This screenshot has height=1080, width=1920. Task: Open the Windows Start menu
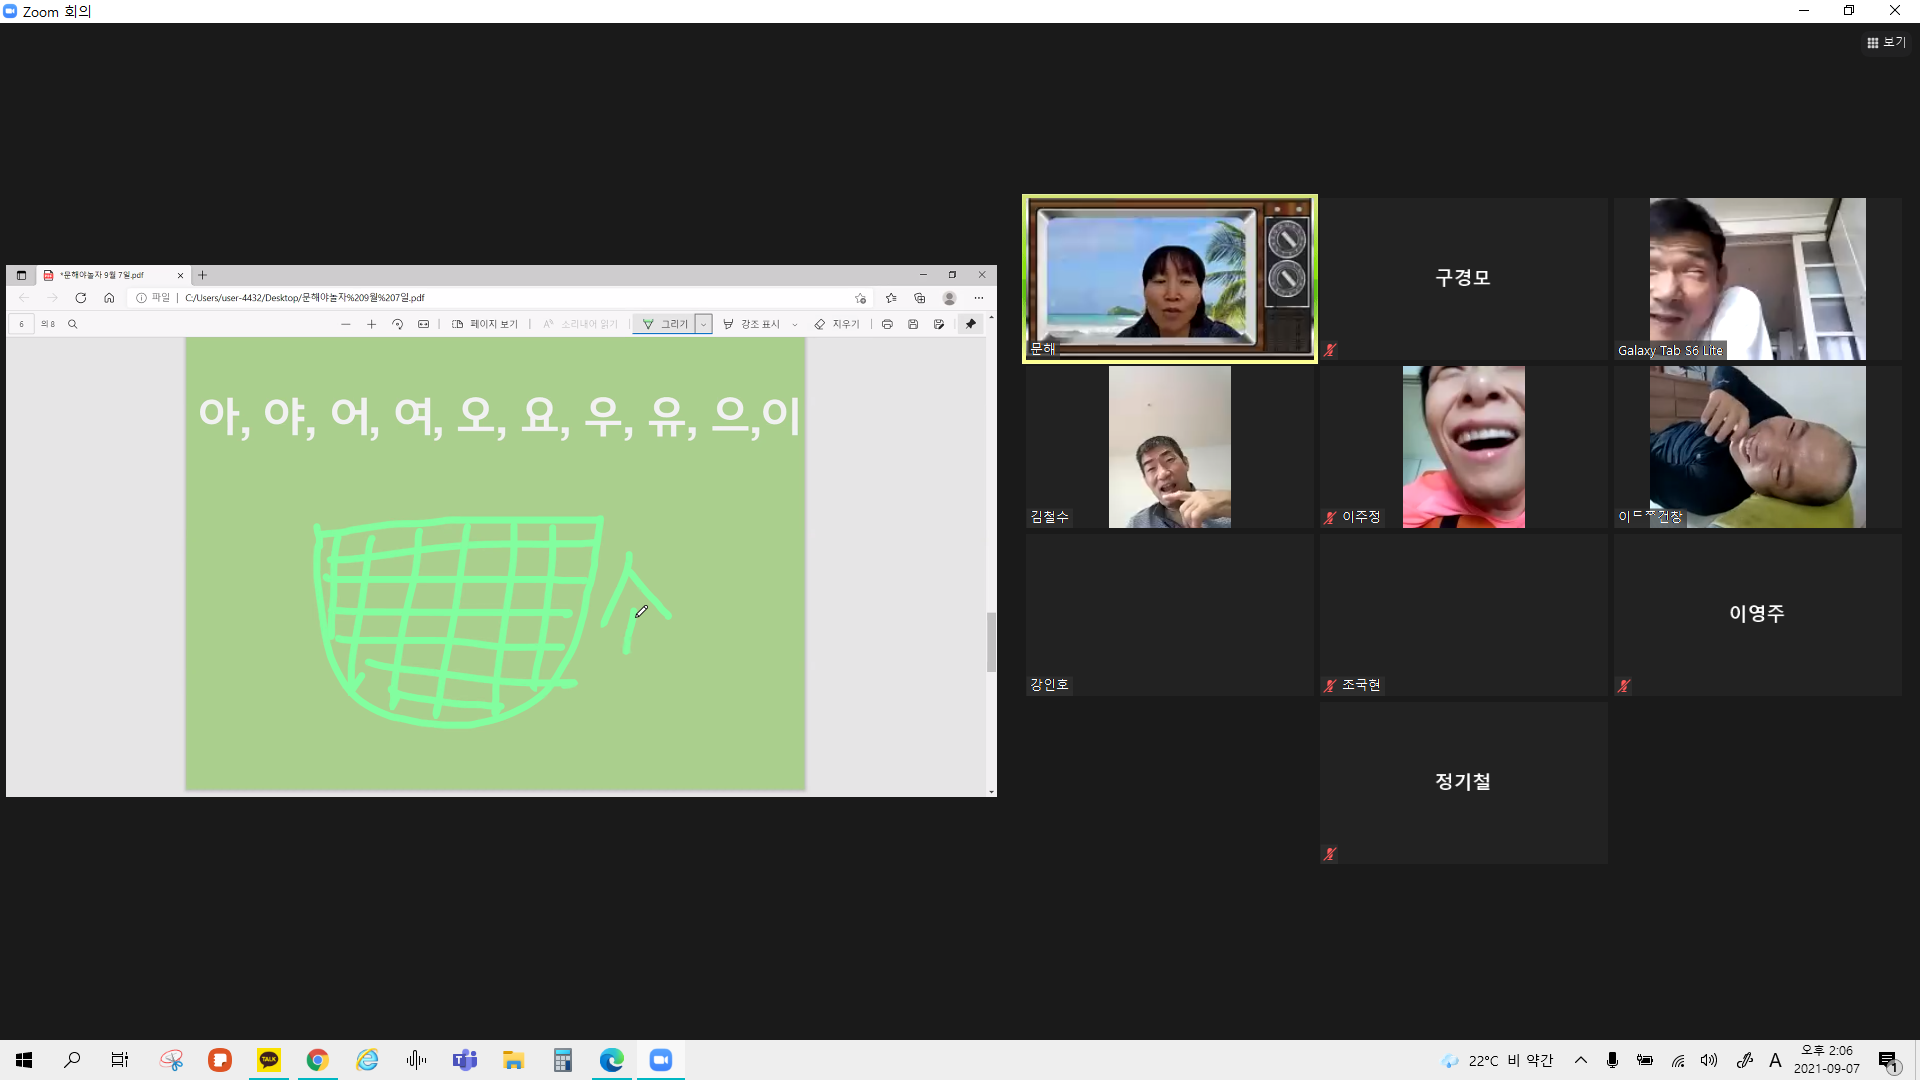[x=24, y=1060]
